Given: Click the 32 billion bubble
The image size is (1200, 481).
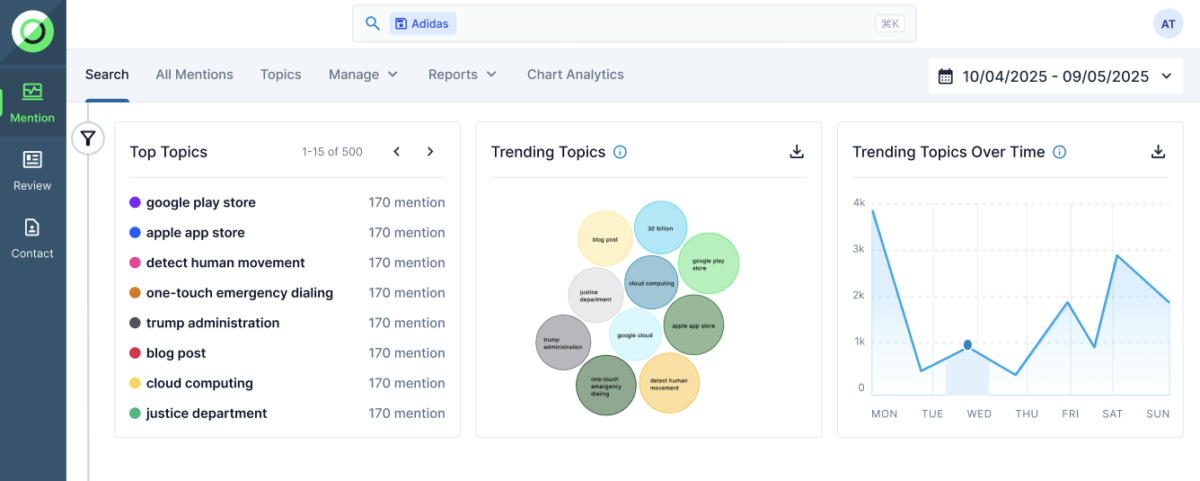Looking at the screenshot, I should [x=660, y=228].
